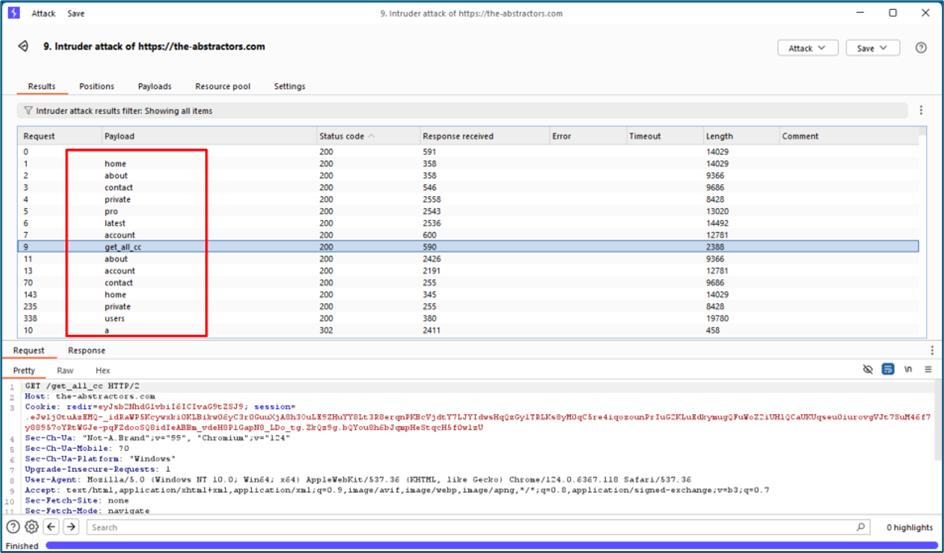The height and width of the screenshot is (553, 944).
Task: Click length value 19780
Action: click(717, 318)
